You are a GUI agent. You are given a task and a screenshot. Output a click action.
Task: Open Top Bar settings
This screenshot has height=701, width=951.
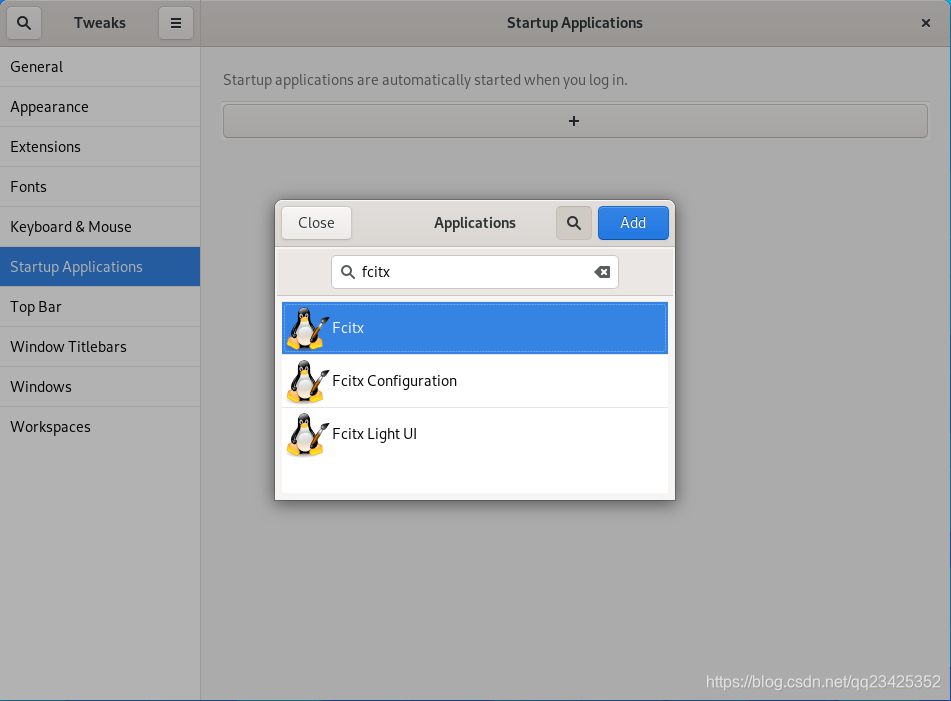100,307
